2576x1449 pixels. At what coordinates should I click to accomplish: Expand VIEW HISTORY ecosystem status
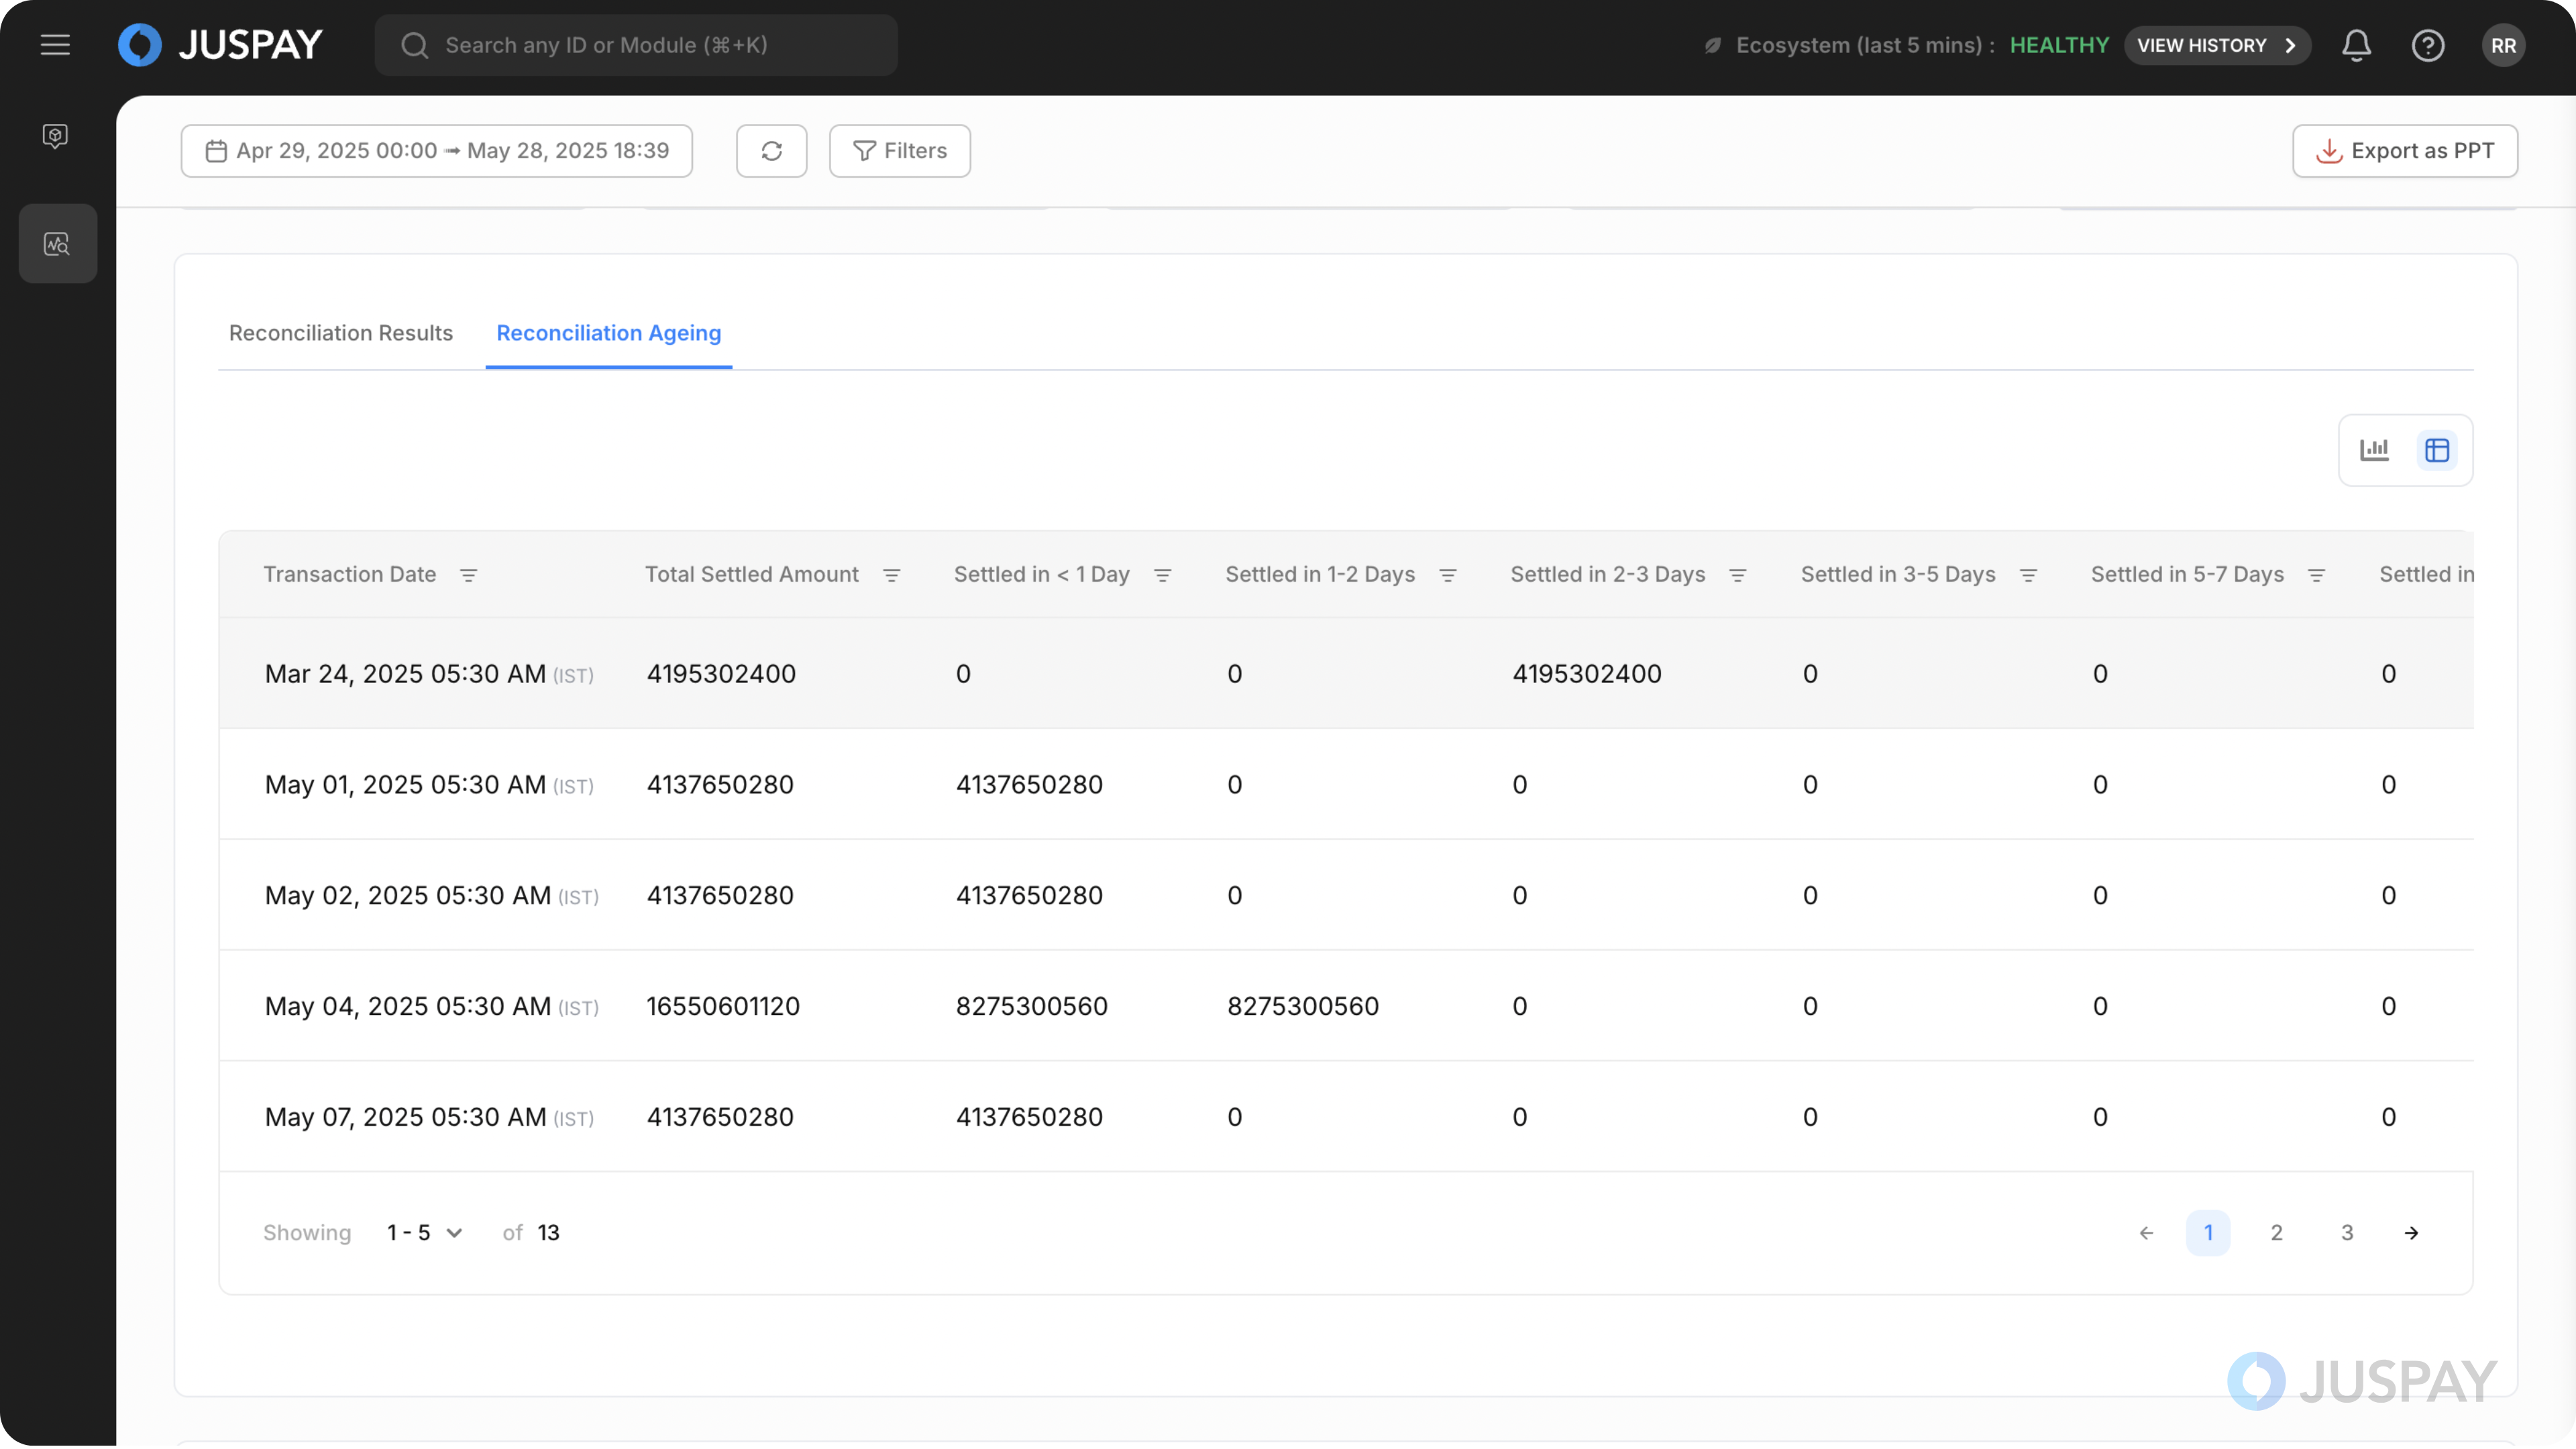click(x=2216, y=45)
